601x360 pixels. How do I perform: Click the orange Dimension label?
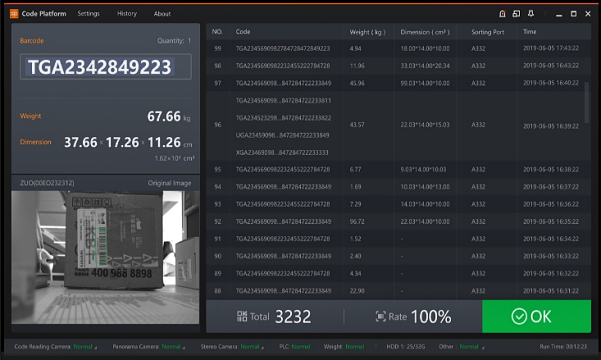pos(35,142)
